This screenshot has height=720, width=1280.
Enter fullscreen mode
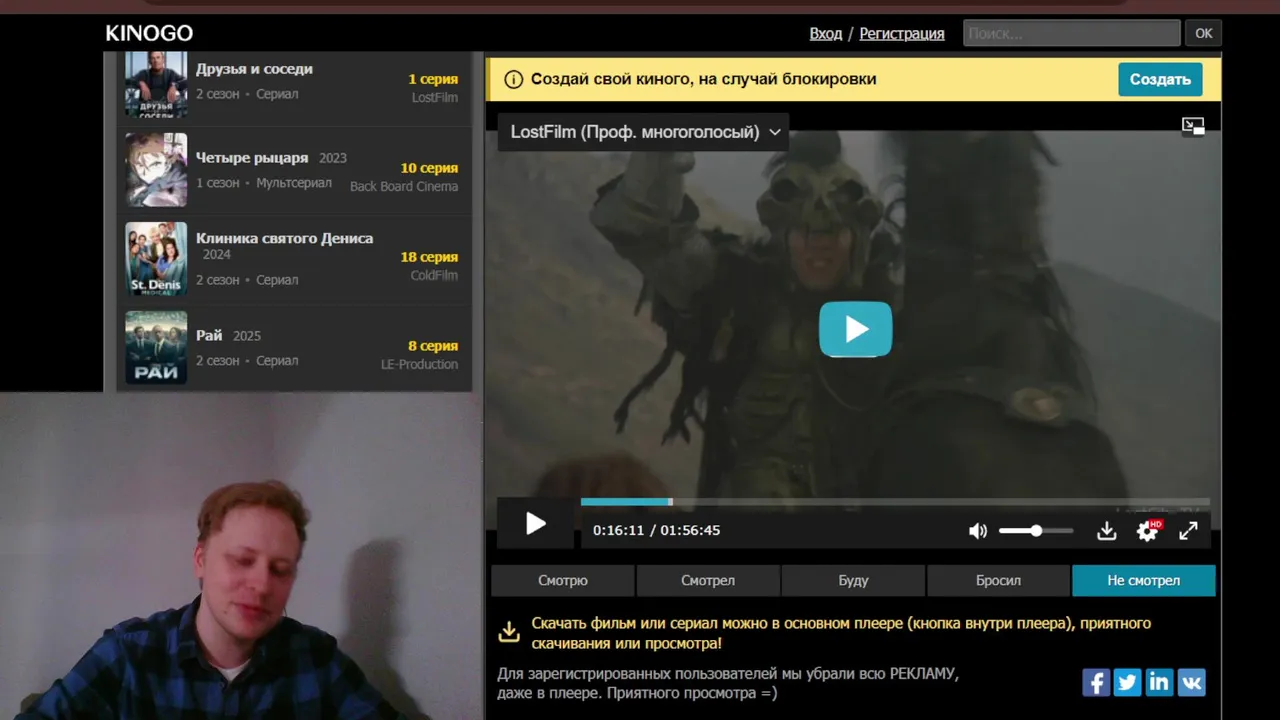click(x=1188, y=531)
